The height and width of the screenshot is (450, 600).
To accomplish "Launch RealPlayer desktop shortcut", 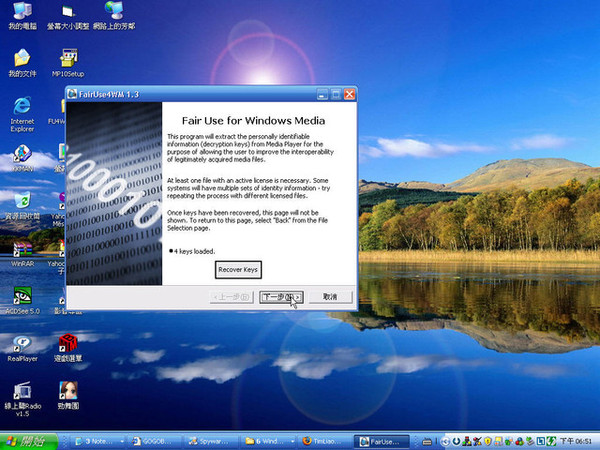I will 23,348.
